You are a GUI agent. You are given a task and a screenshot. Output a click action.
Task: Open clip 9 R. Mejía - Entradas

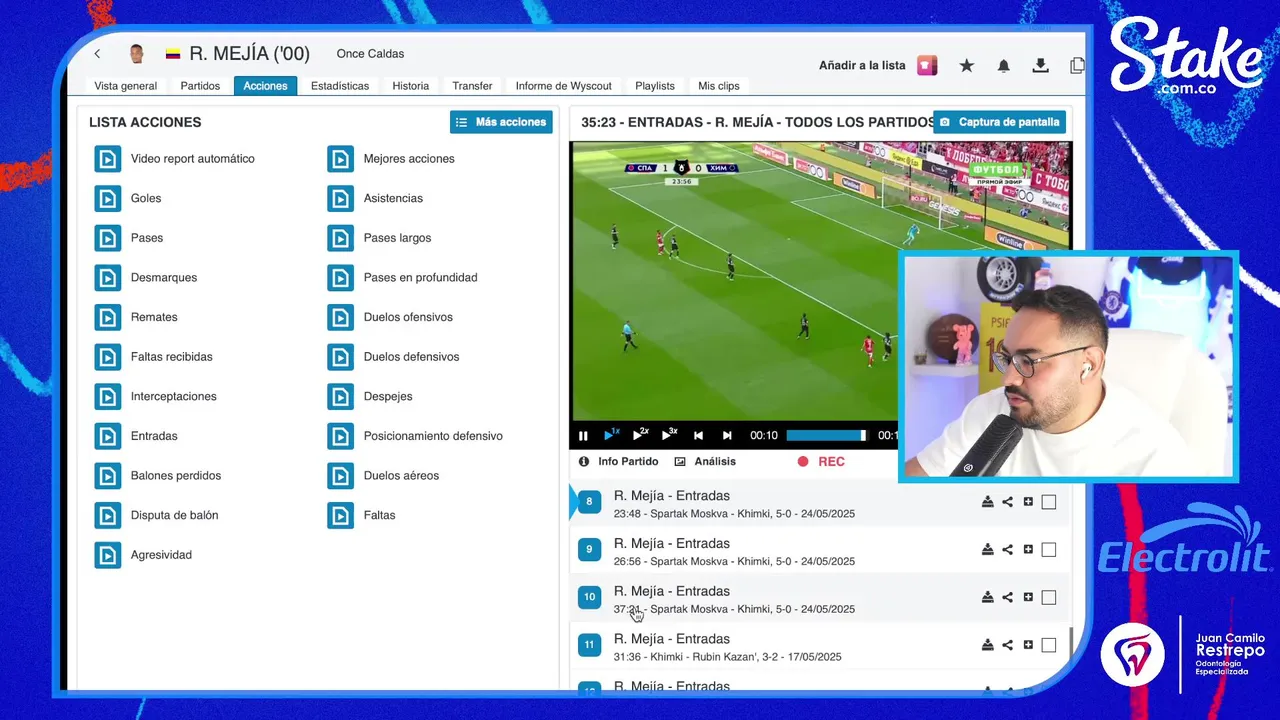click(672, 544)
